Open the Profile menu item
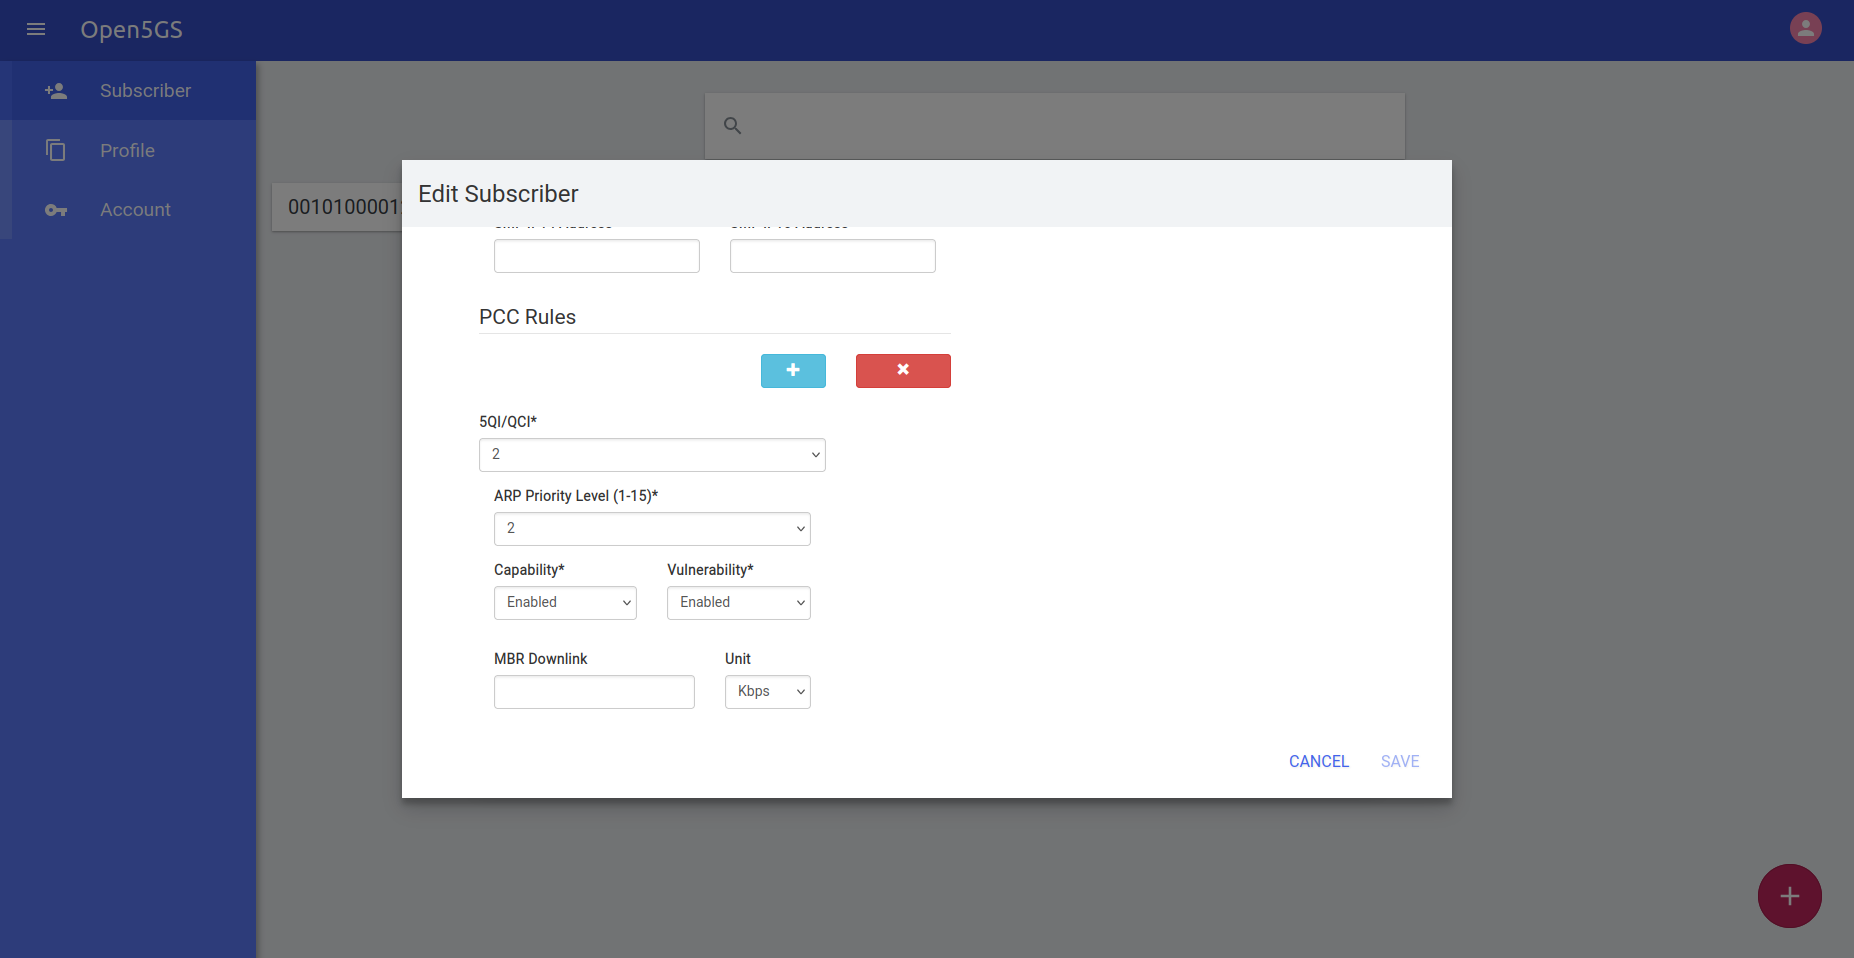This screenshot has width=1854, height=958. coord(127,151)
